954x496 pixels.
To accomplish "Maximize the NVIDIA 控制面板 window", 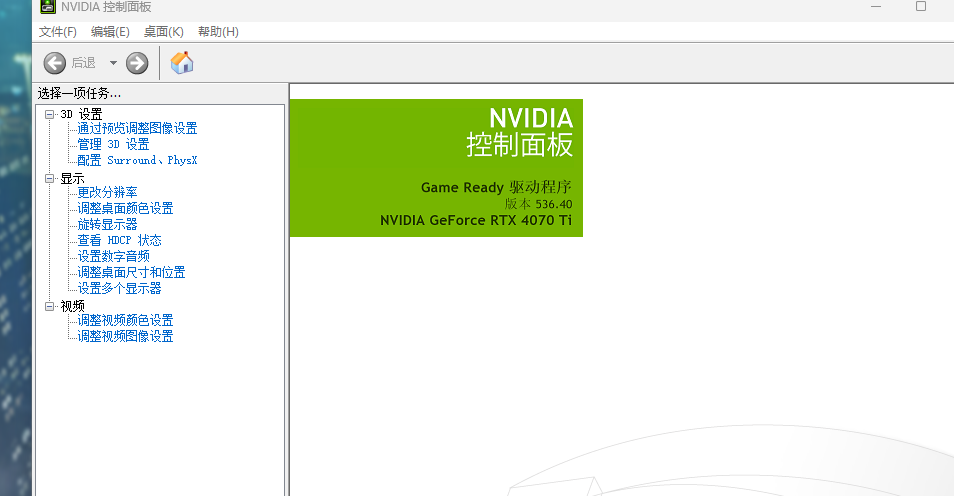I will click(921, 7).
